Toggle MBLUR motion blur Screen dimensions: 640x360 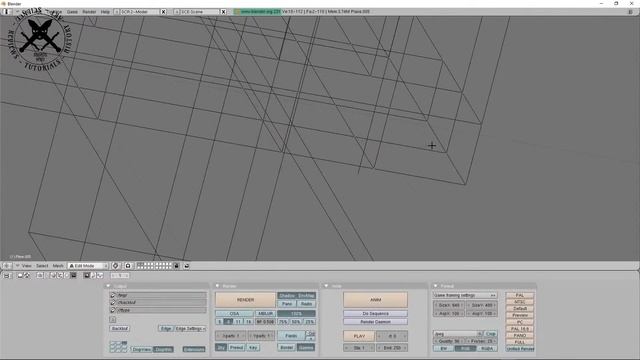[265, 313]
